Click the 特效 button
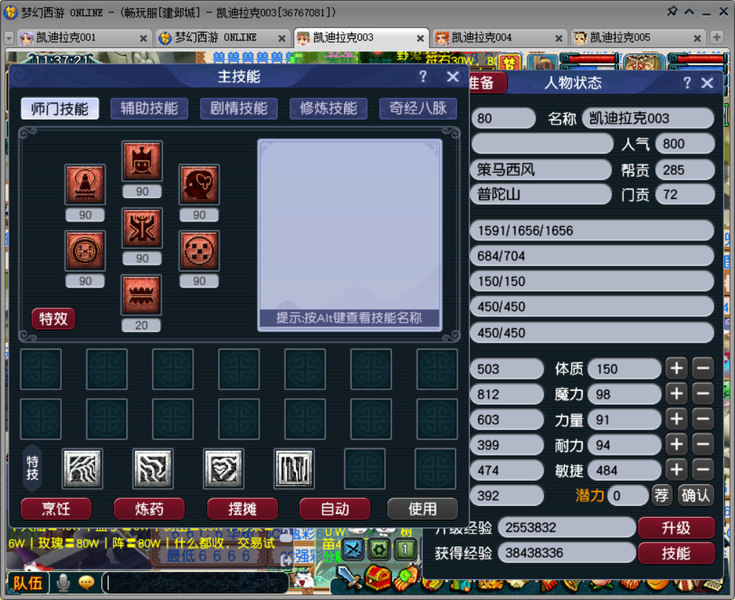 (x=53, y=319)
